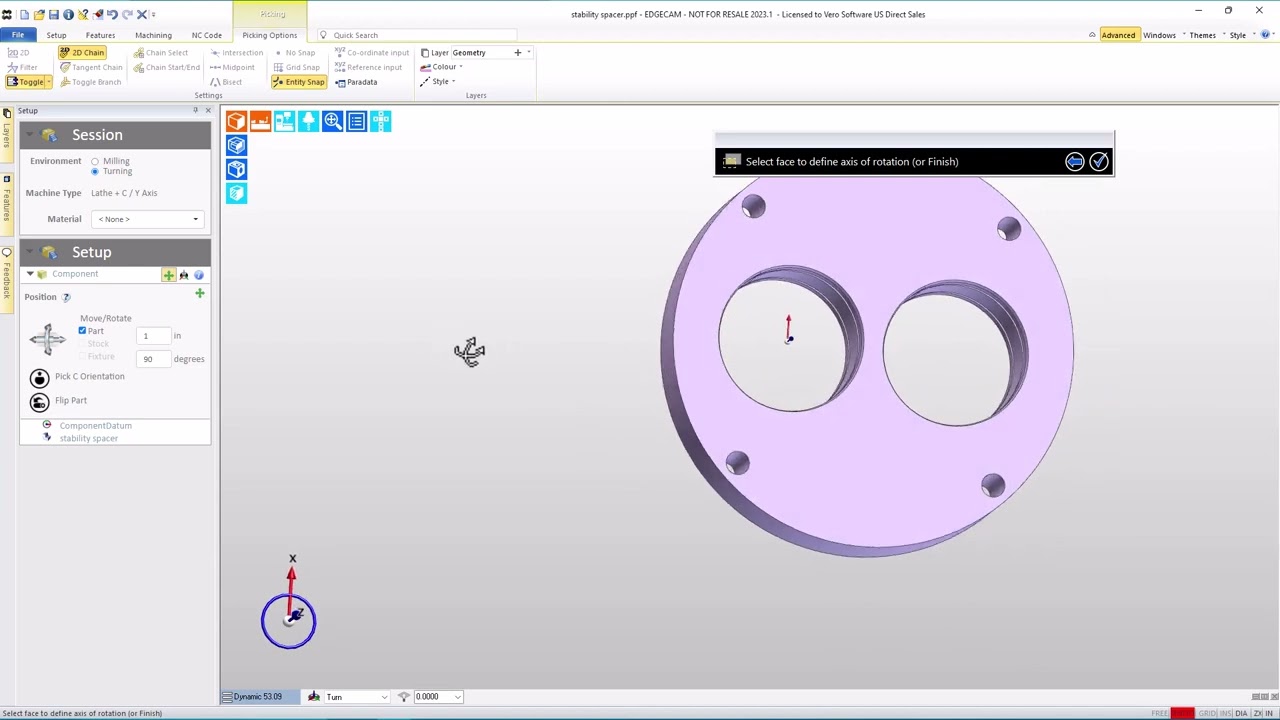The height and width of the screenshot is (720, 1280).
Task: Click the Finish checkmark in prompt bar
Action: [x=1098, y=161]
